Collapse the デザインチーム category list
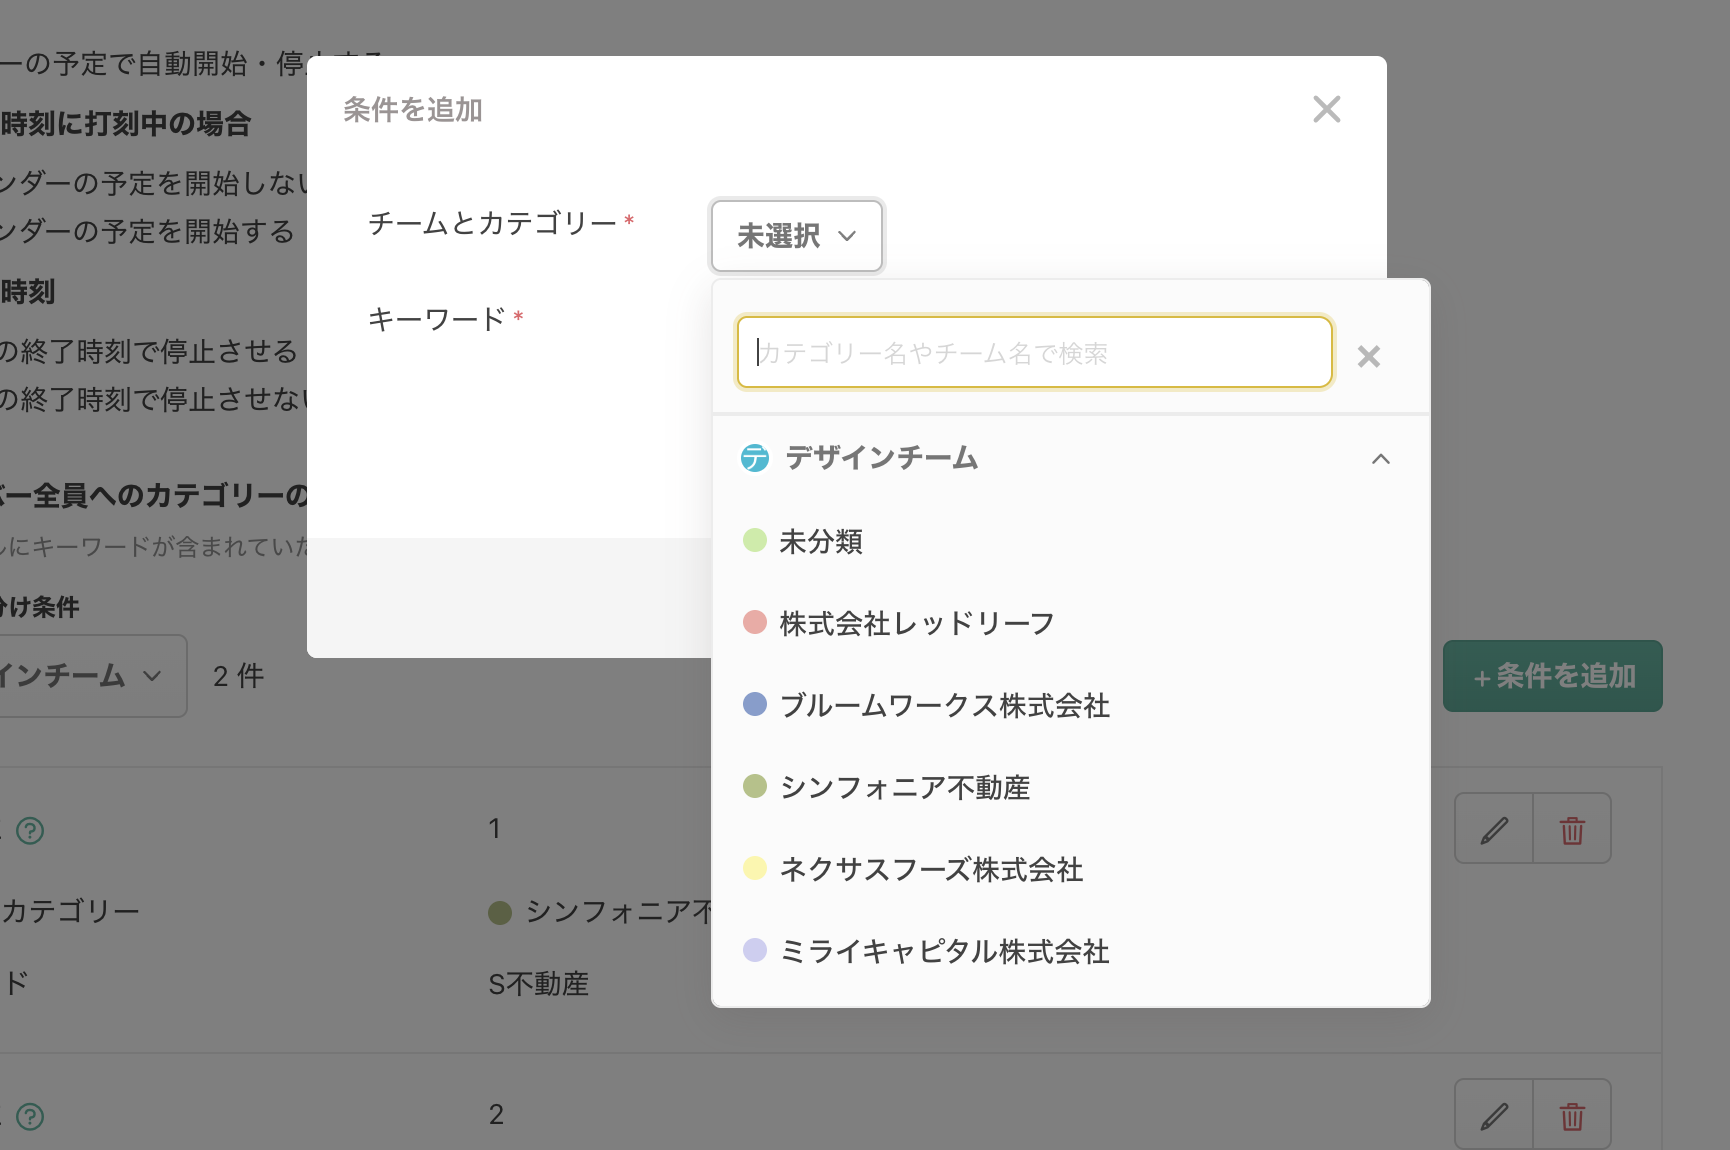Screen dimensions: 1730x1150 point(1382,458)
